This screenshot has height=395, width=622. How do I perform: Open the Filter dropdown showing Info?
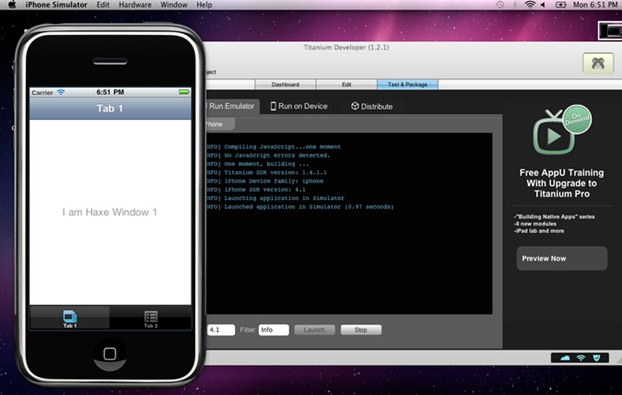coord(274,330)
